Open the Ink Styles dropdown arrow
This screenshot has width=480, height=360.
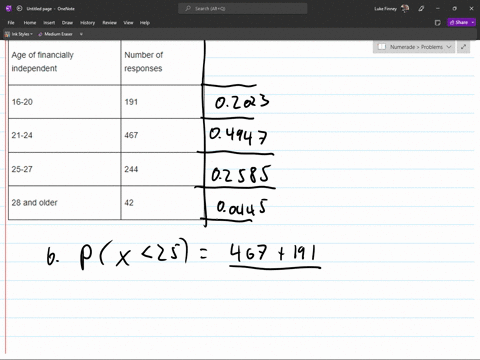tap(31, 34)
